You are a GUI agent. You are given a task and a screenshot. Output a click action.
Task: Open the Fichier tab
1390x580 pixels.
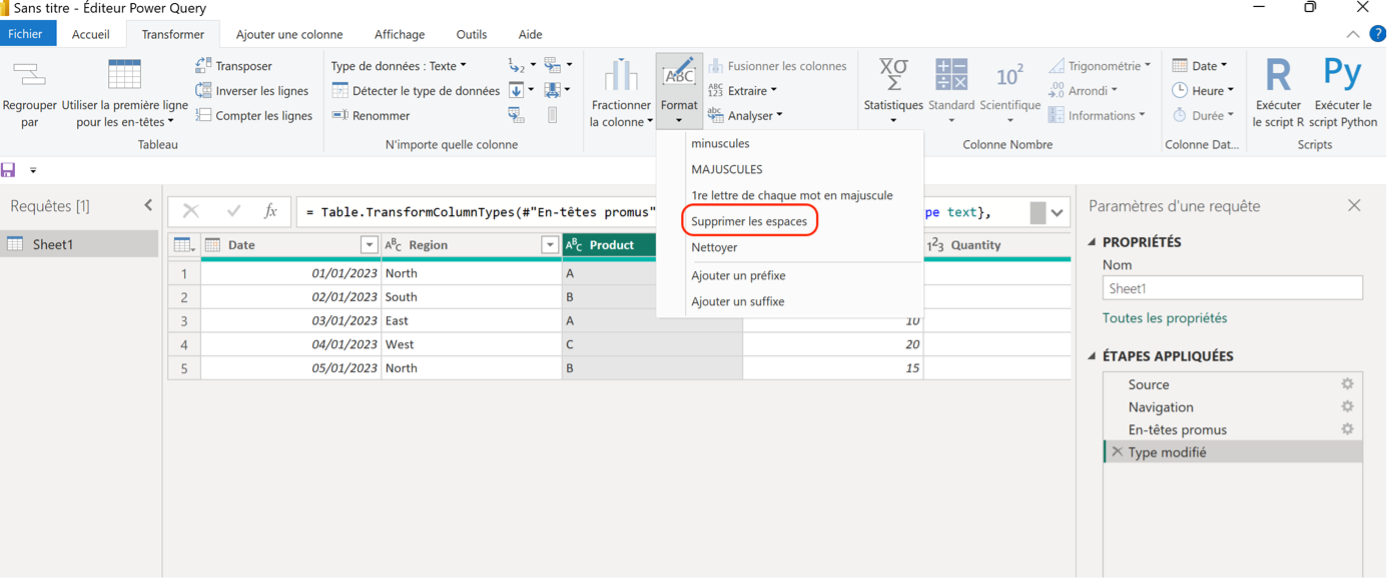tap(26, 34)
